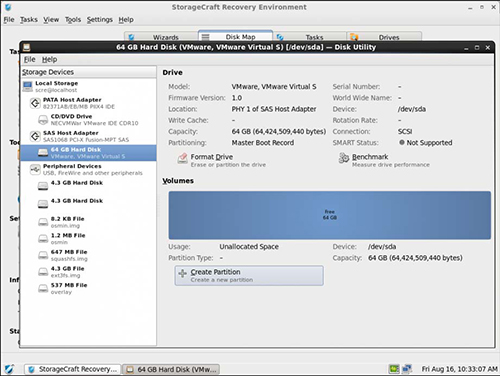Click the taskbar clock date and time

[x=459, y=369]
